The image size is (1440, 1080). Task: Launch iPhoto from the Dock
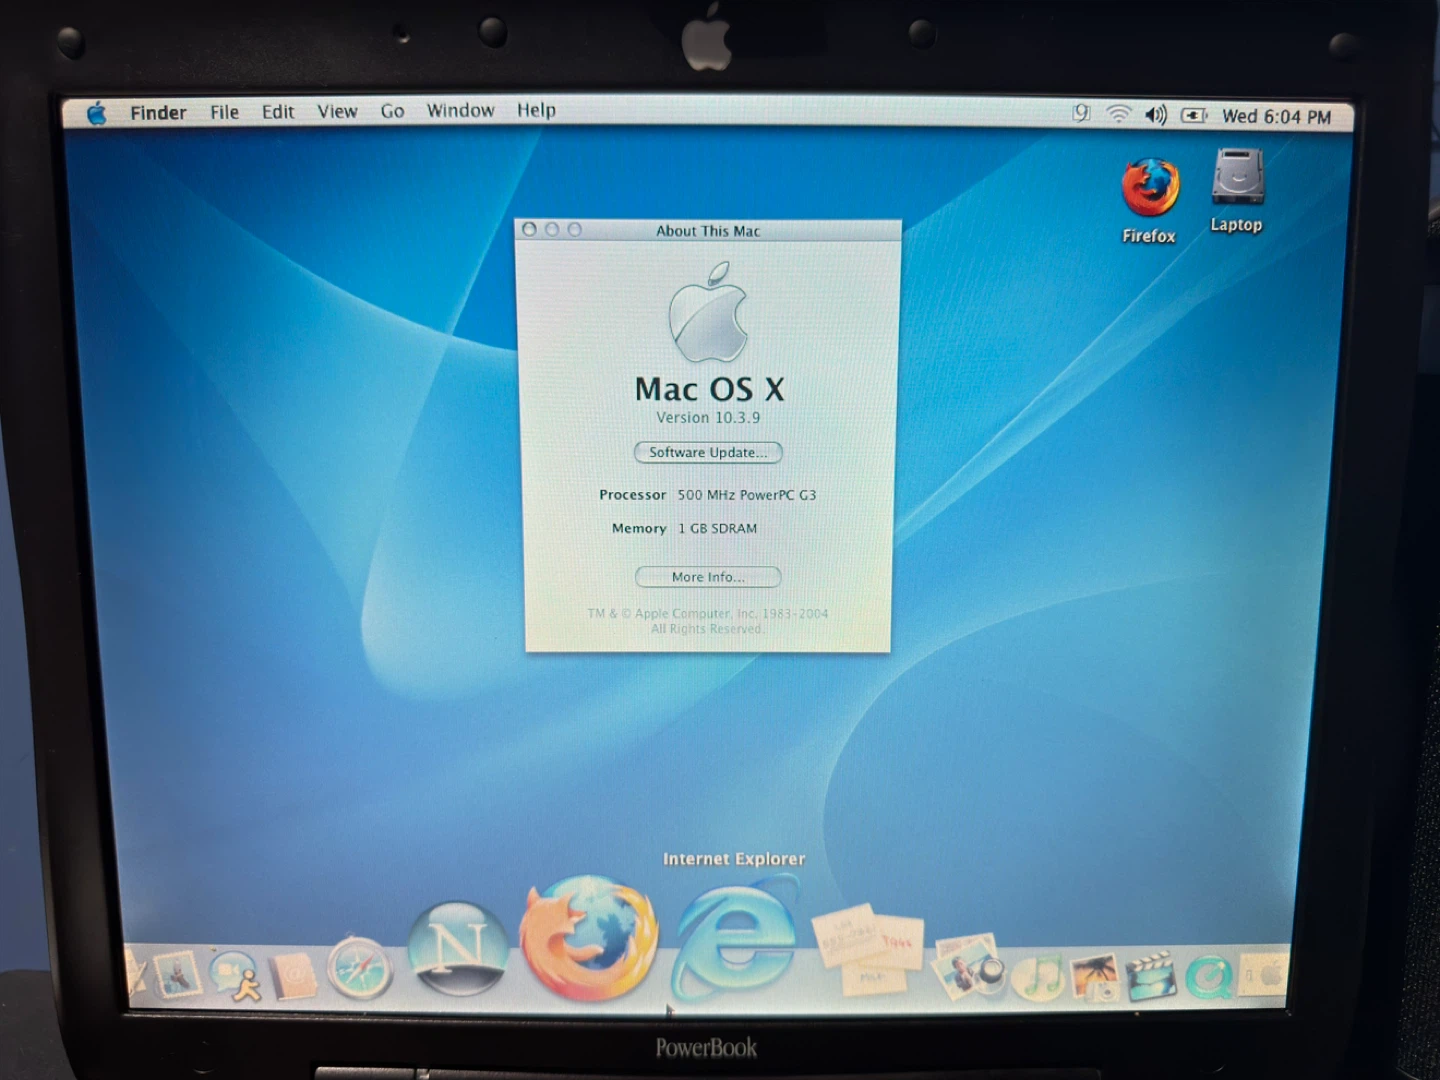tap(1096, 976)
